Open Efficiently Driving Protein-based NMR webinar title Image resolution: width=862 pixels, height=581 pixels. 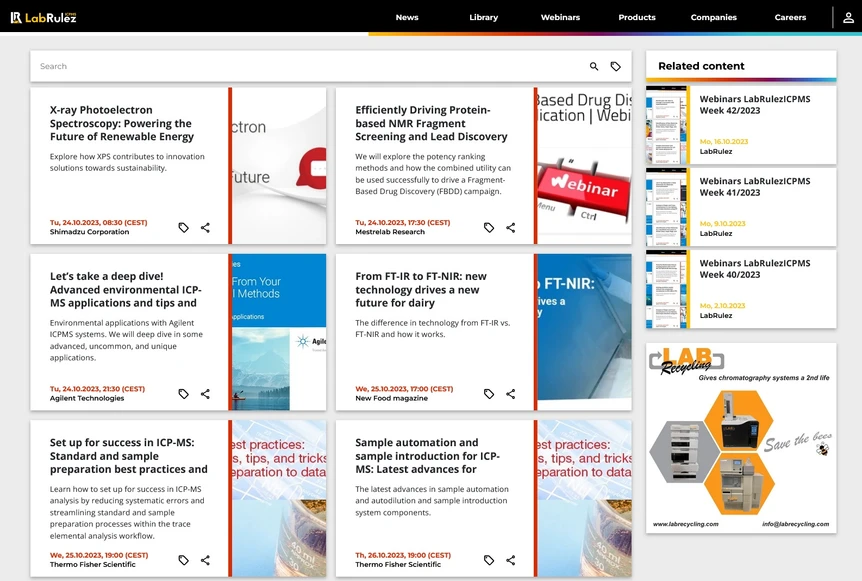click(x=431, y=123)
